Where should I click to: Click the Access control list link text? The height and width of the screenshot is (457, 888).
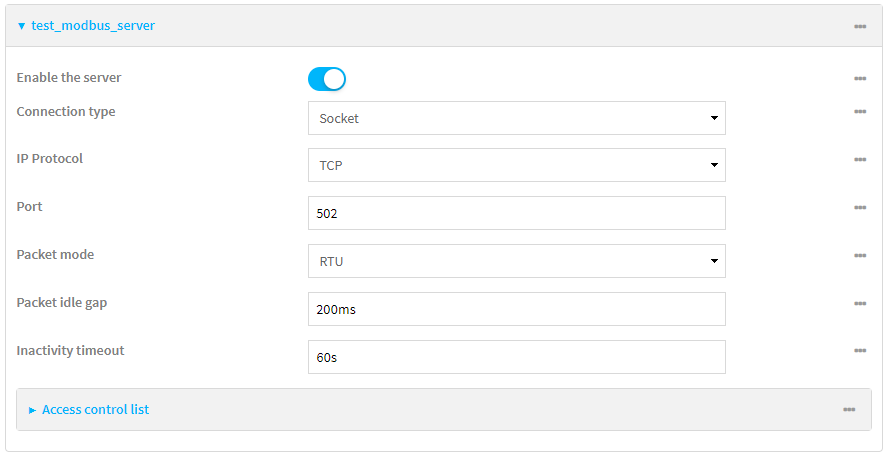coord(95,410)
